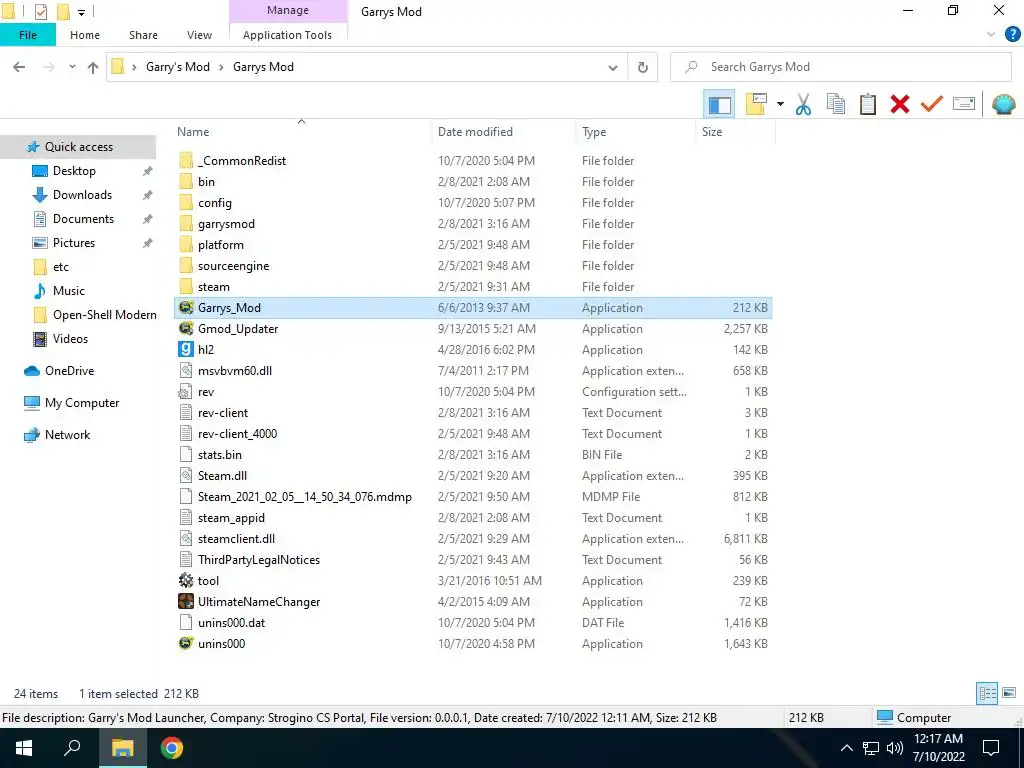Open Music in the navigation pane

(69, 291)
